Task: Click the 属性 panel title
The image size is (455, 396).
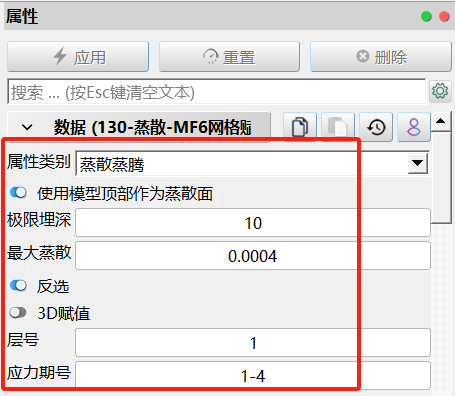Action: click(x=22, y=16)
